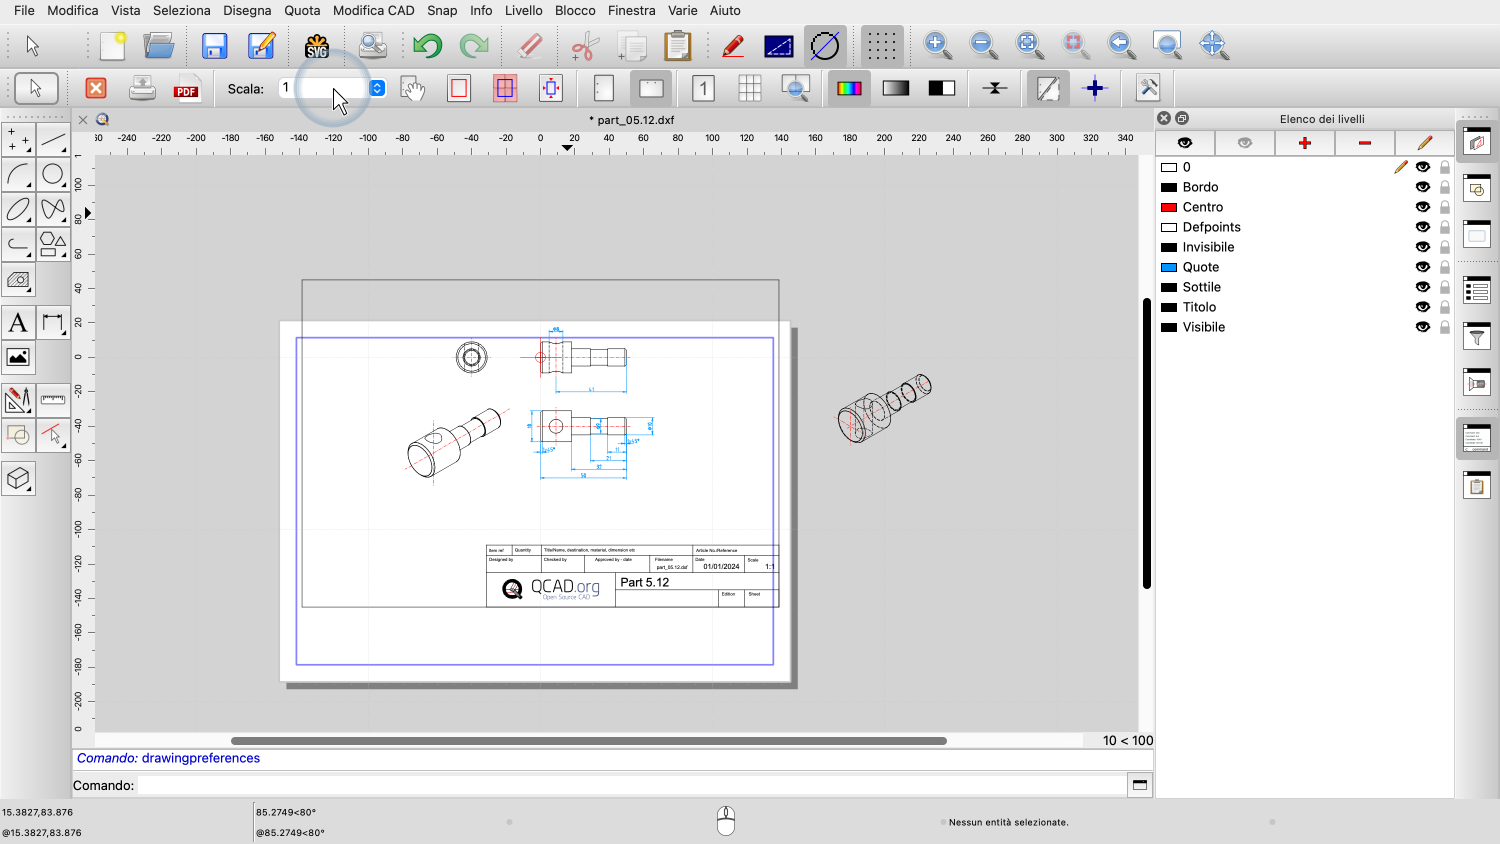Lock the Bordo layer

(x=1444, y=187)
